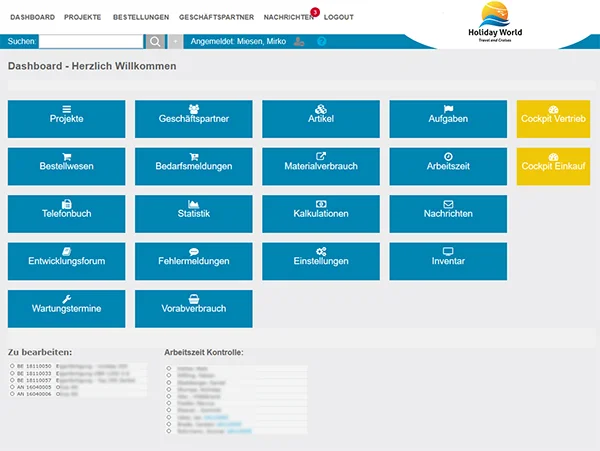Open Projekte in top navigation
600x451 pixels.
pyautogui.click(x=83, y=17)
